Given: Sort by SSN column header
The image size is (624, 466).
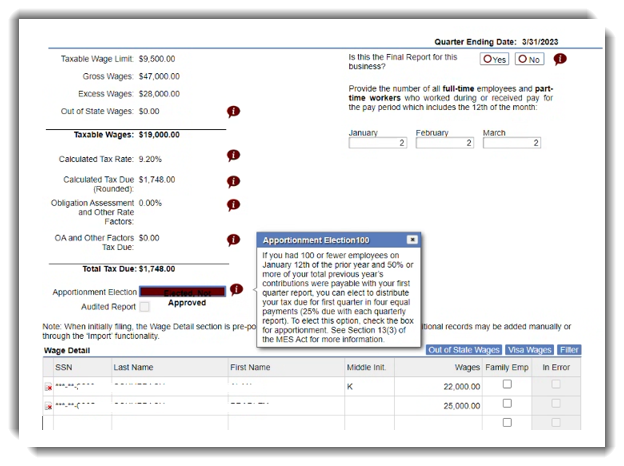Looking at the screenshot, I should 82,367.
